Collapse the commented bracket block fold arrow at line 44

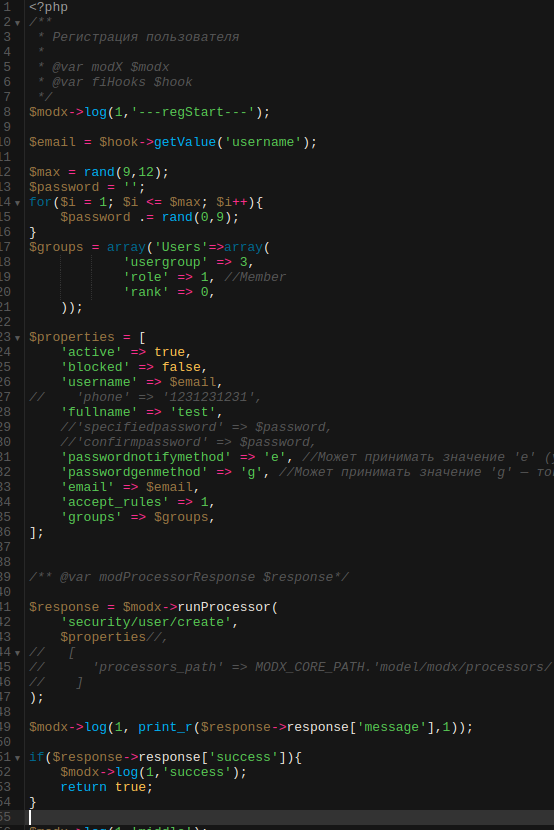(x=17, y=653)
